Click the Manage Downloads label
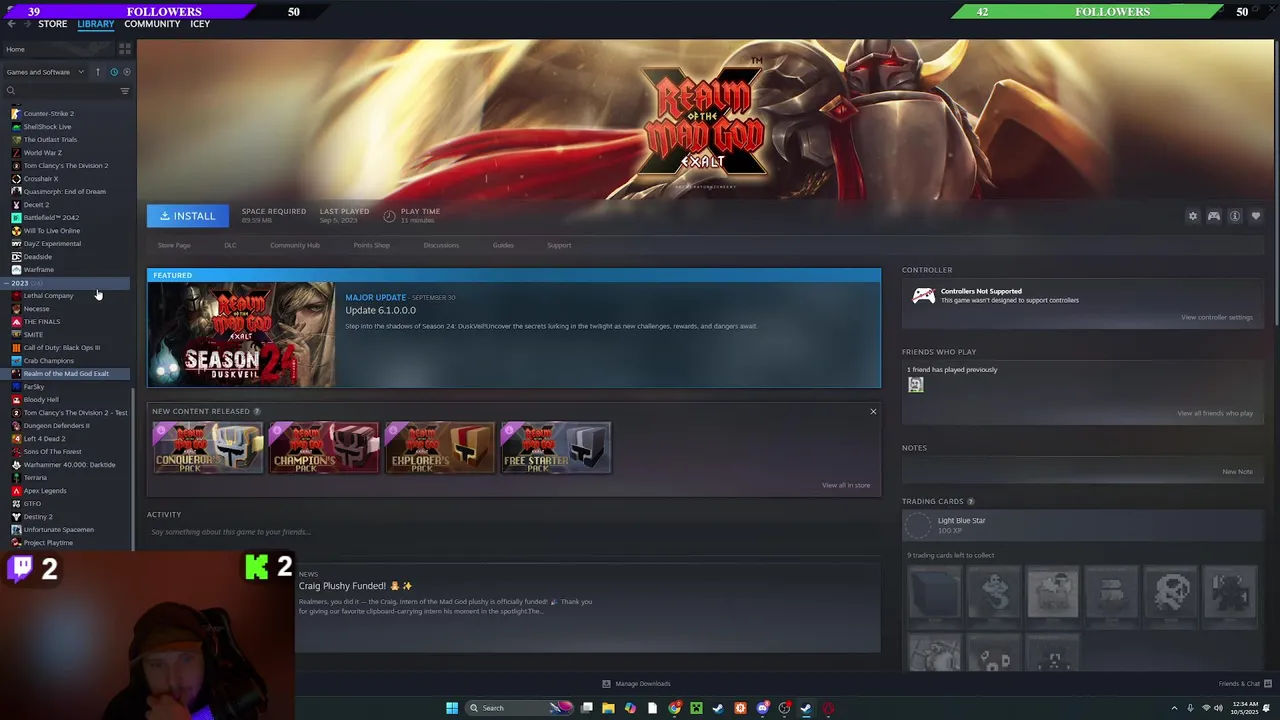The height and width of the screenshot is (720, 1280). 643,684
